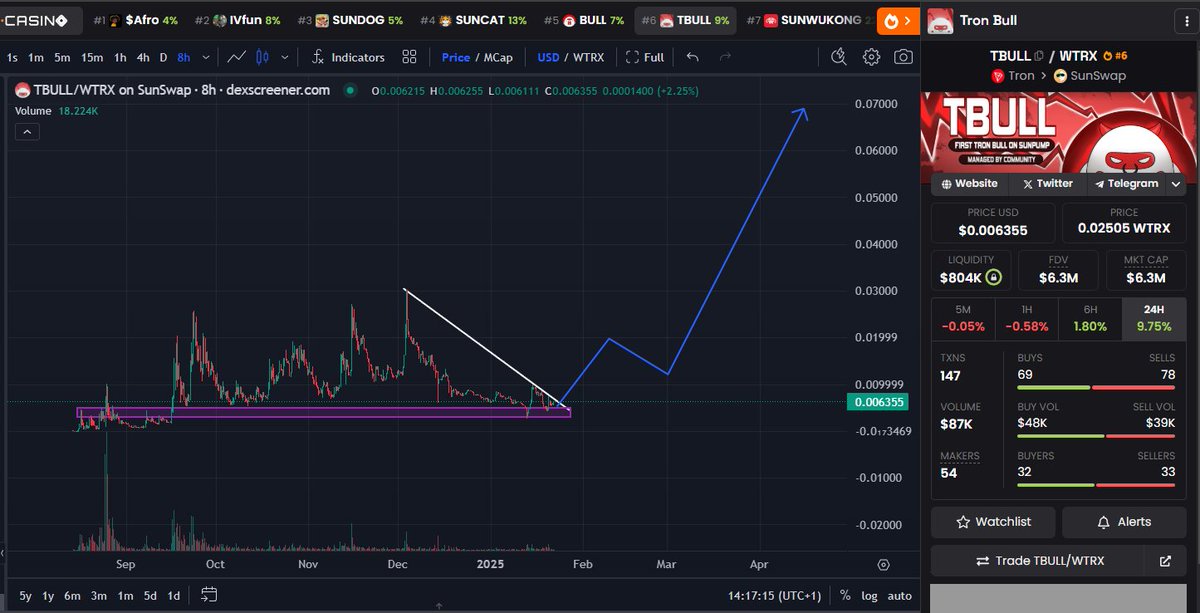The width and height of the screenshot is (1200, 613).
Task: Select the 5m interval
Action: pyautogui.click(x=62, y=57)
